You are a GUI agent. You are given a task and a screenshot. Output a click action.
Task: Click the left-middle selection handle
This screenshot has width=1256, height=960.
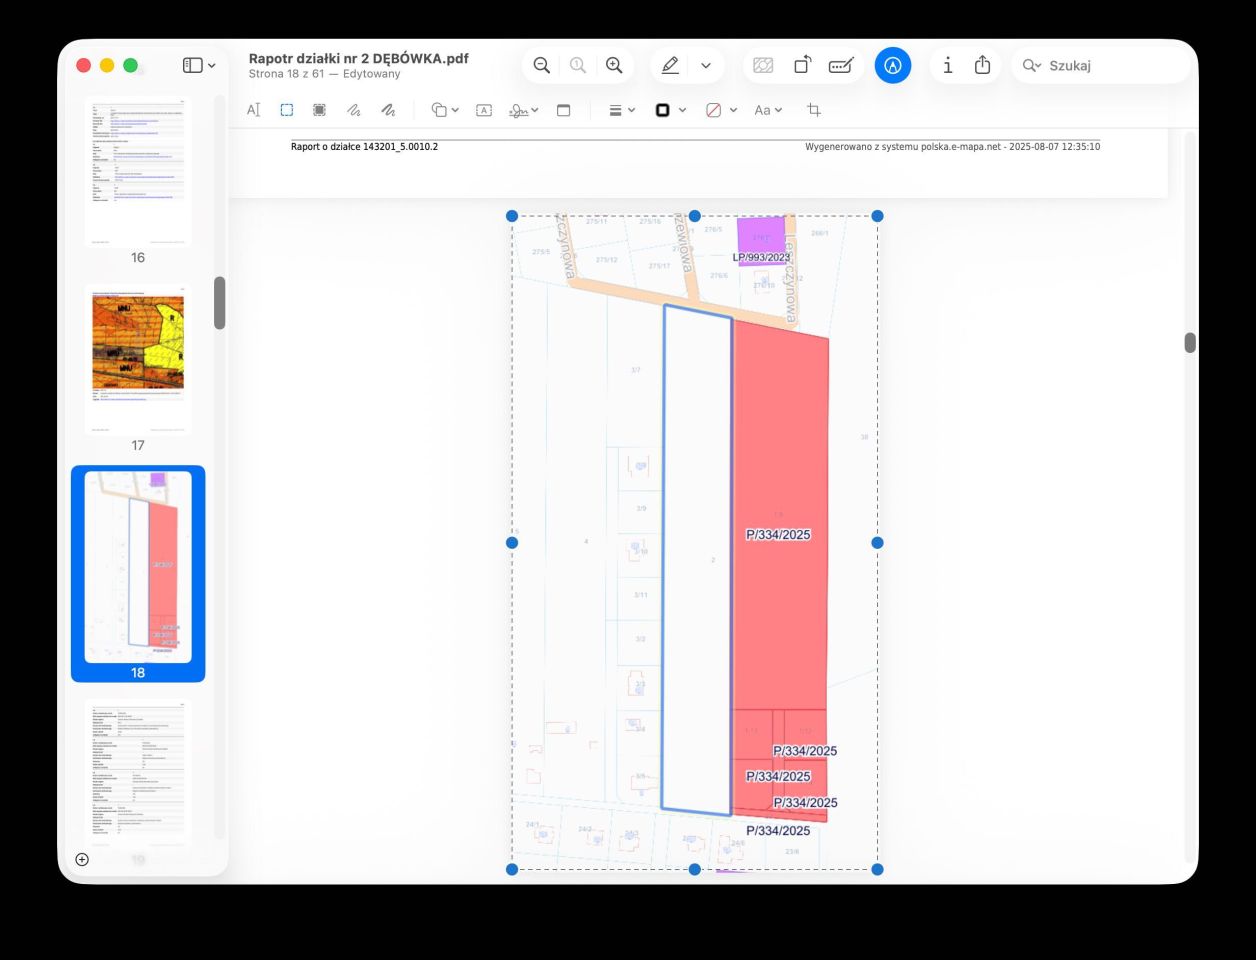pos(512,543)
